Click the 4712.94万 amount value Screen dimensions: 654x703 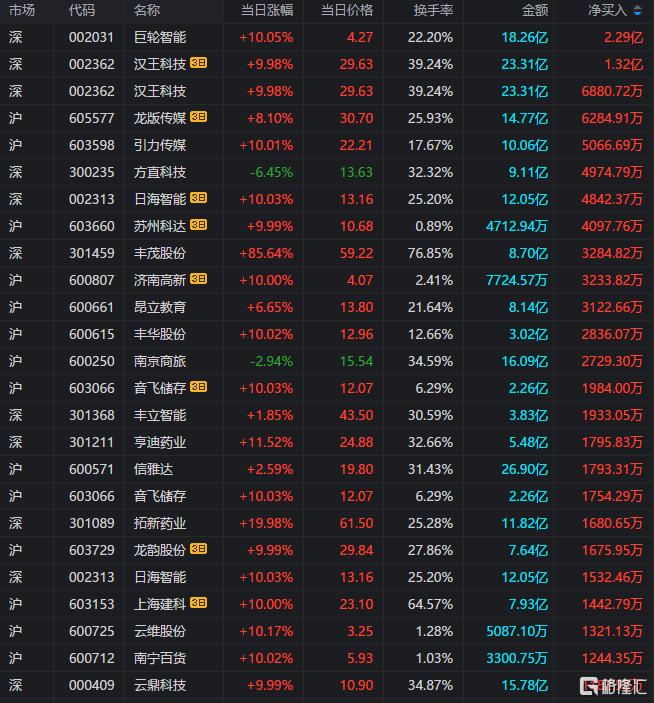(517, 226)
